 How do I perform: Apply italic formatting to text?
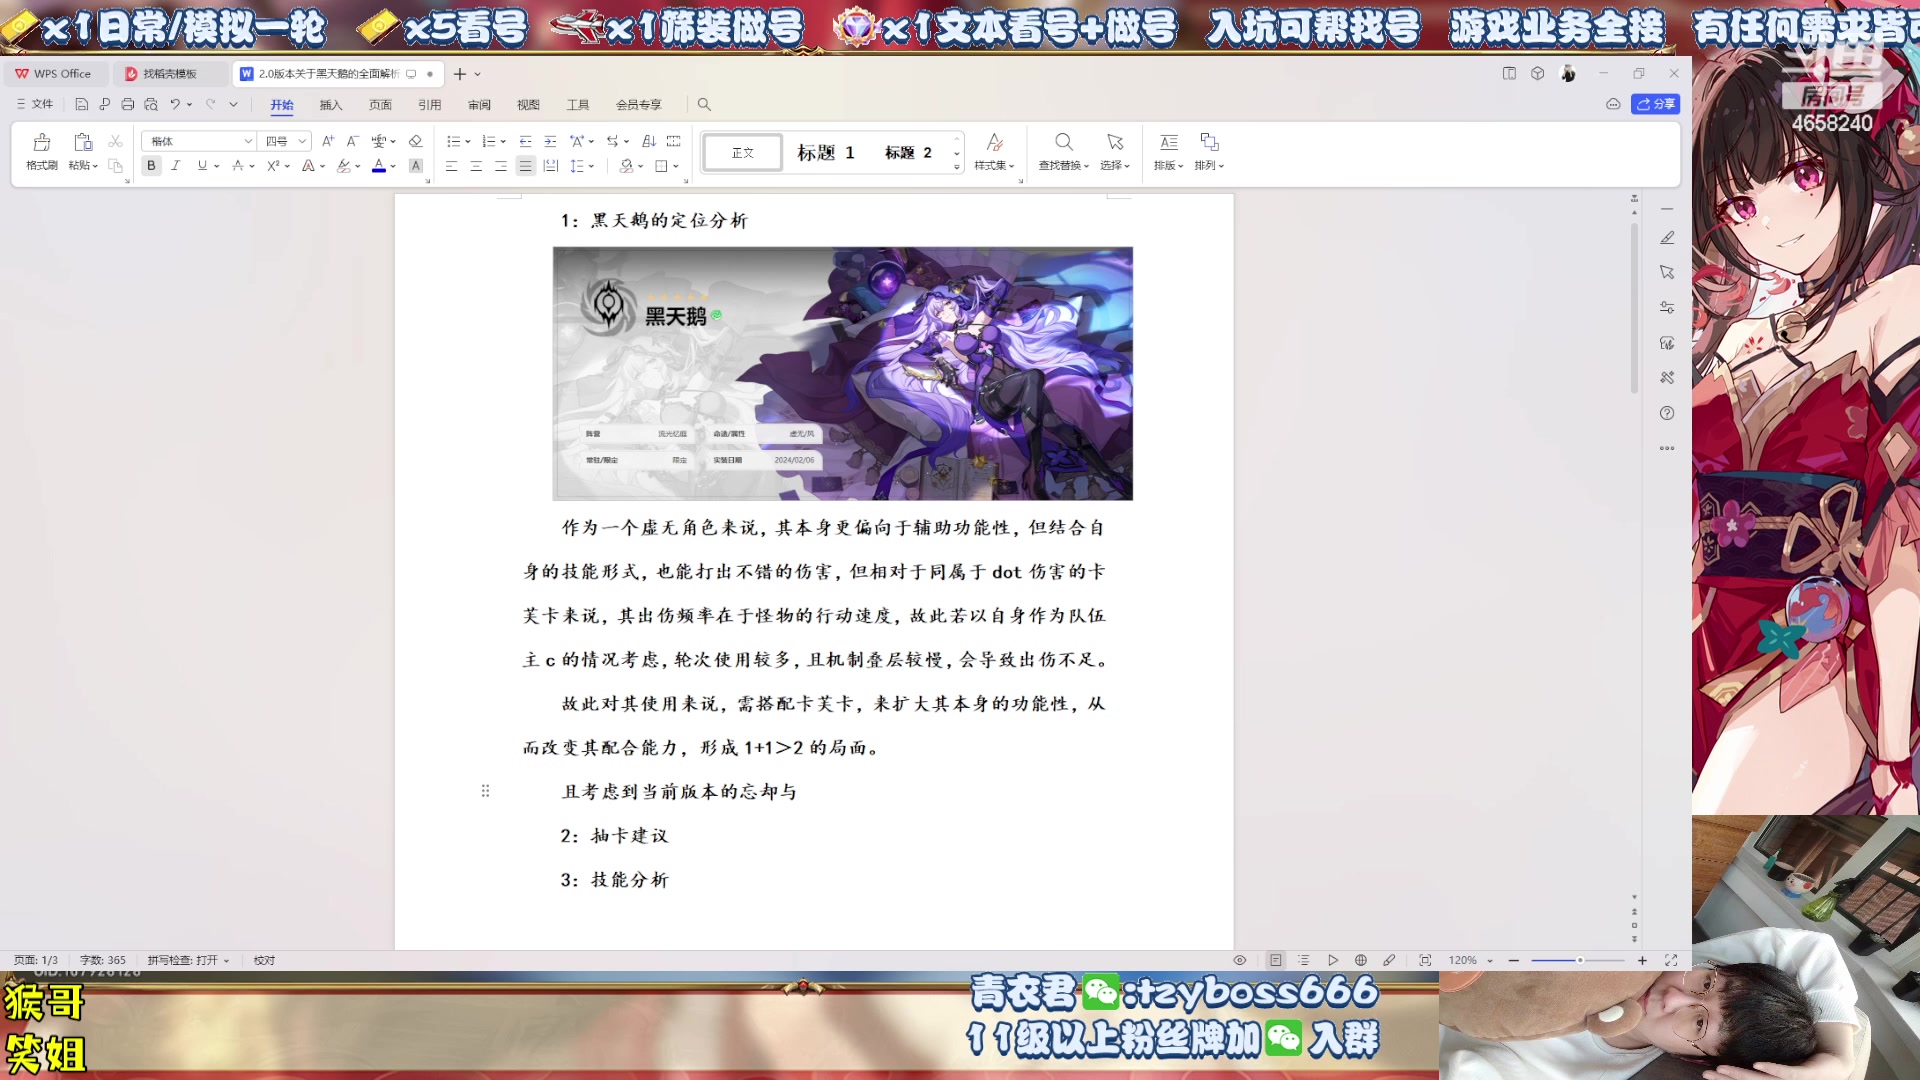click(175, 166)
